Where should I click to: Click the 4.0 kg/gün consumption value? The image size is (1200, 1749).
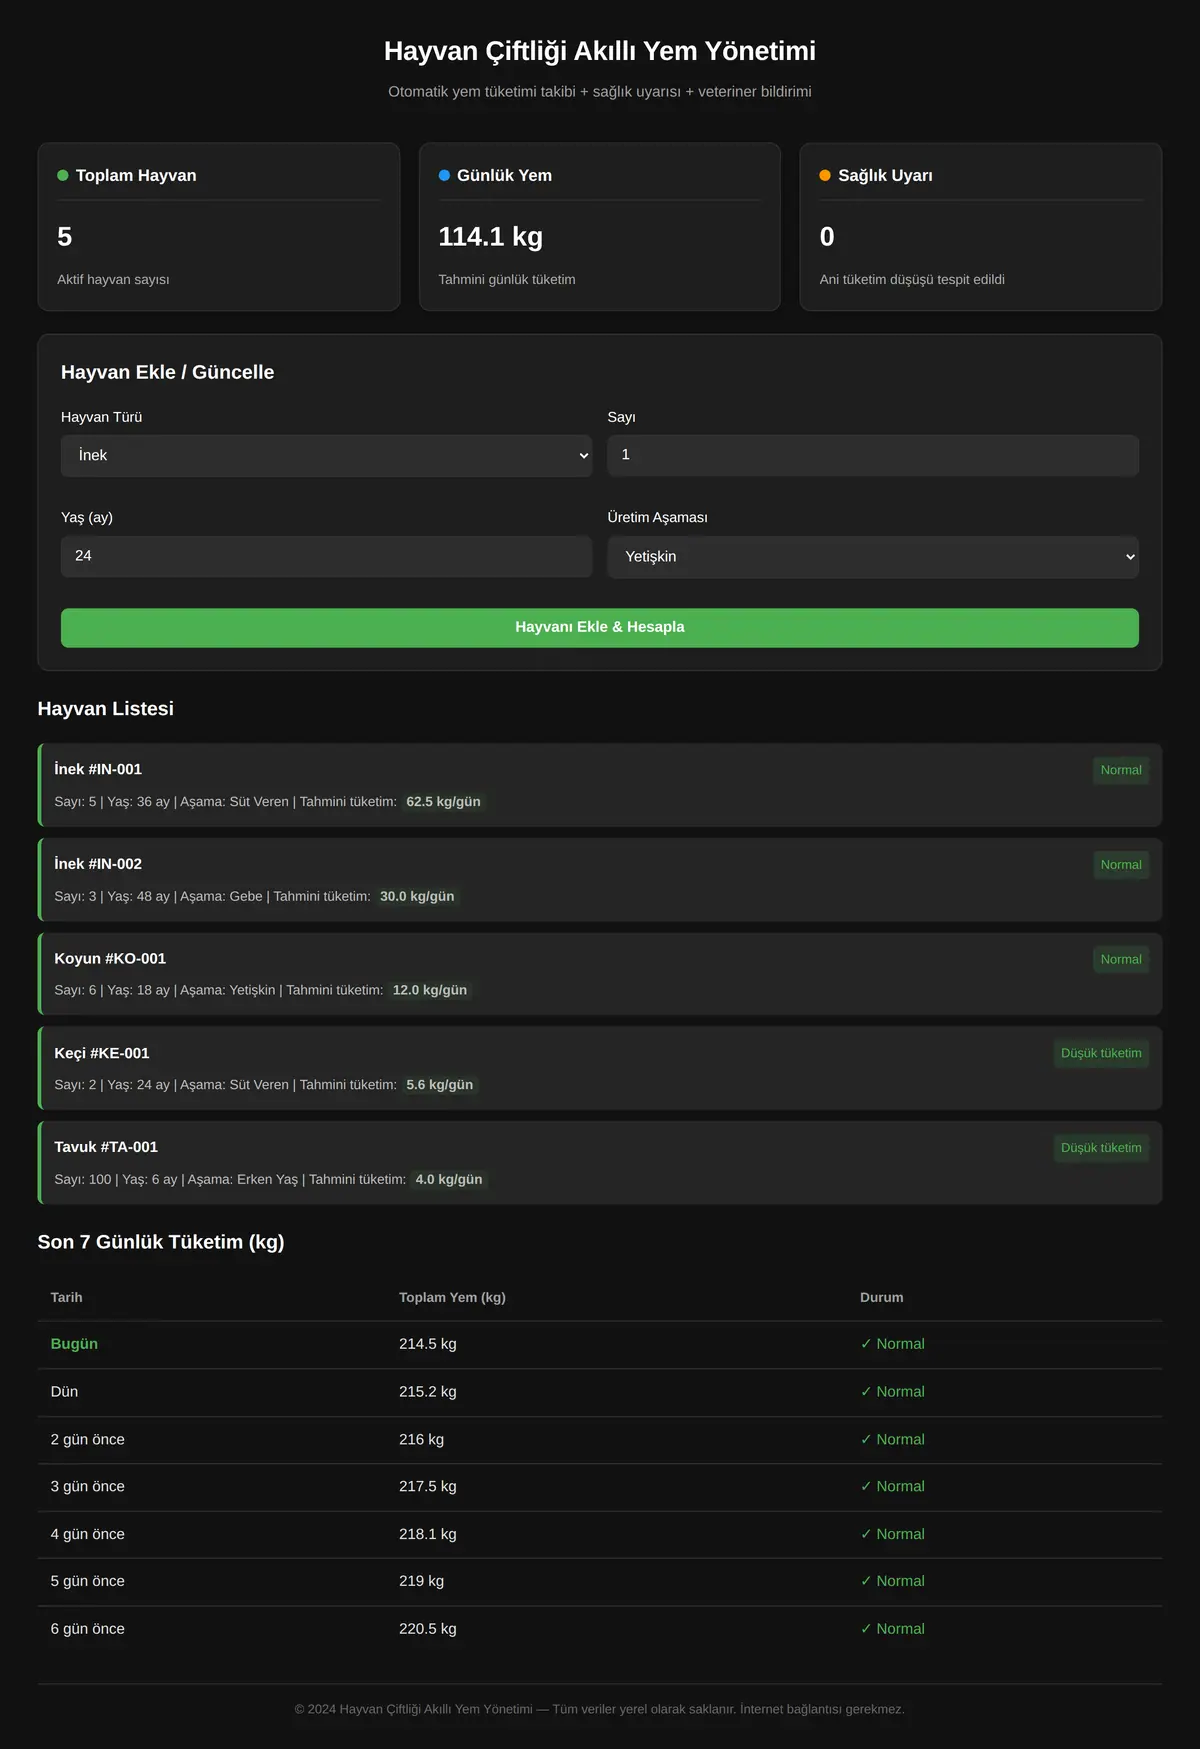pyautogui.click(x=449, y=1180)
